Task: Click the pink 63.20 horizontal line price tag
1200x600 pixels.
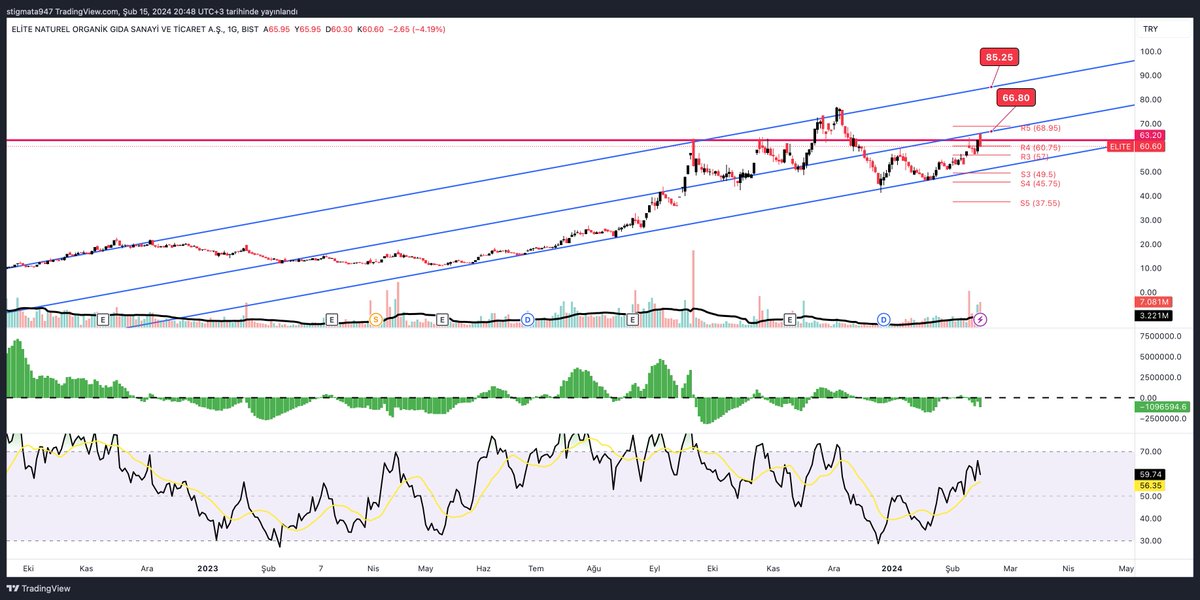Action: (x=1149, y=135)
